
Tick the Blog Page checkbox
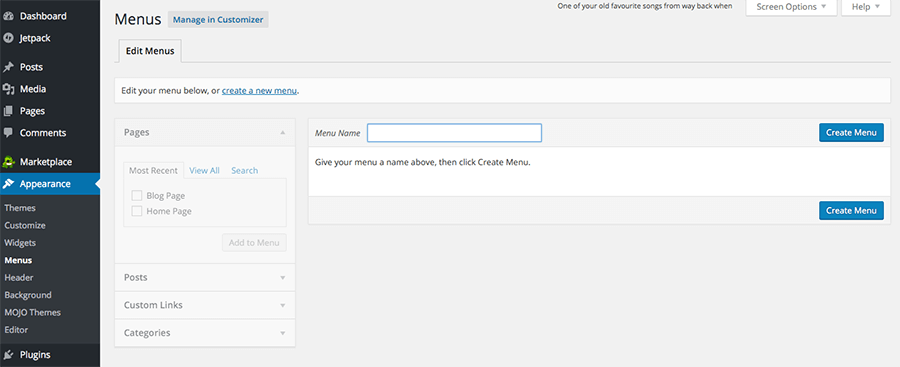pos(137,195)
